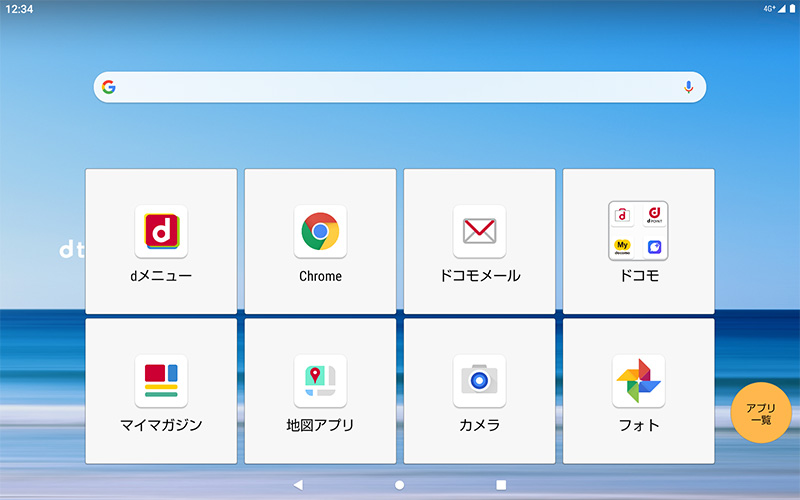Tap the Android back navigation button
This screenshot has height=500, width=800.
click(x=298, y=485)
